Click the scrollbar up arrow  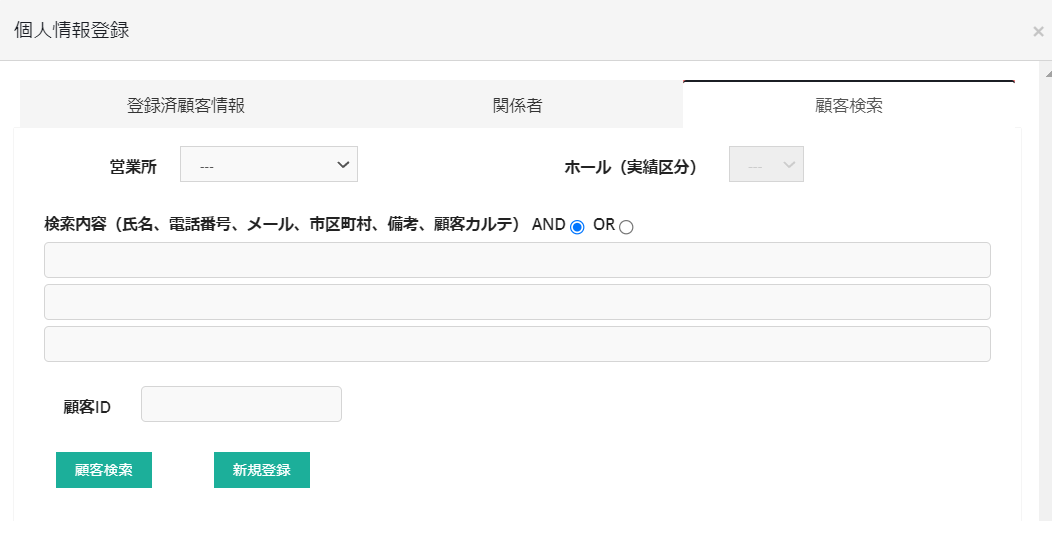[x=1048, y=74]
